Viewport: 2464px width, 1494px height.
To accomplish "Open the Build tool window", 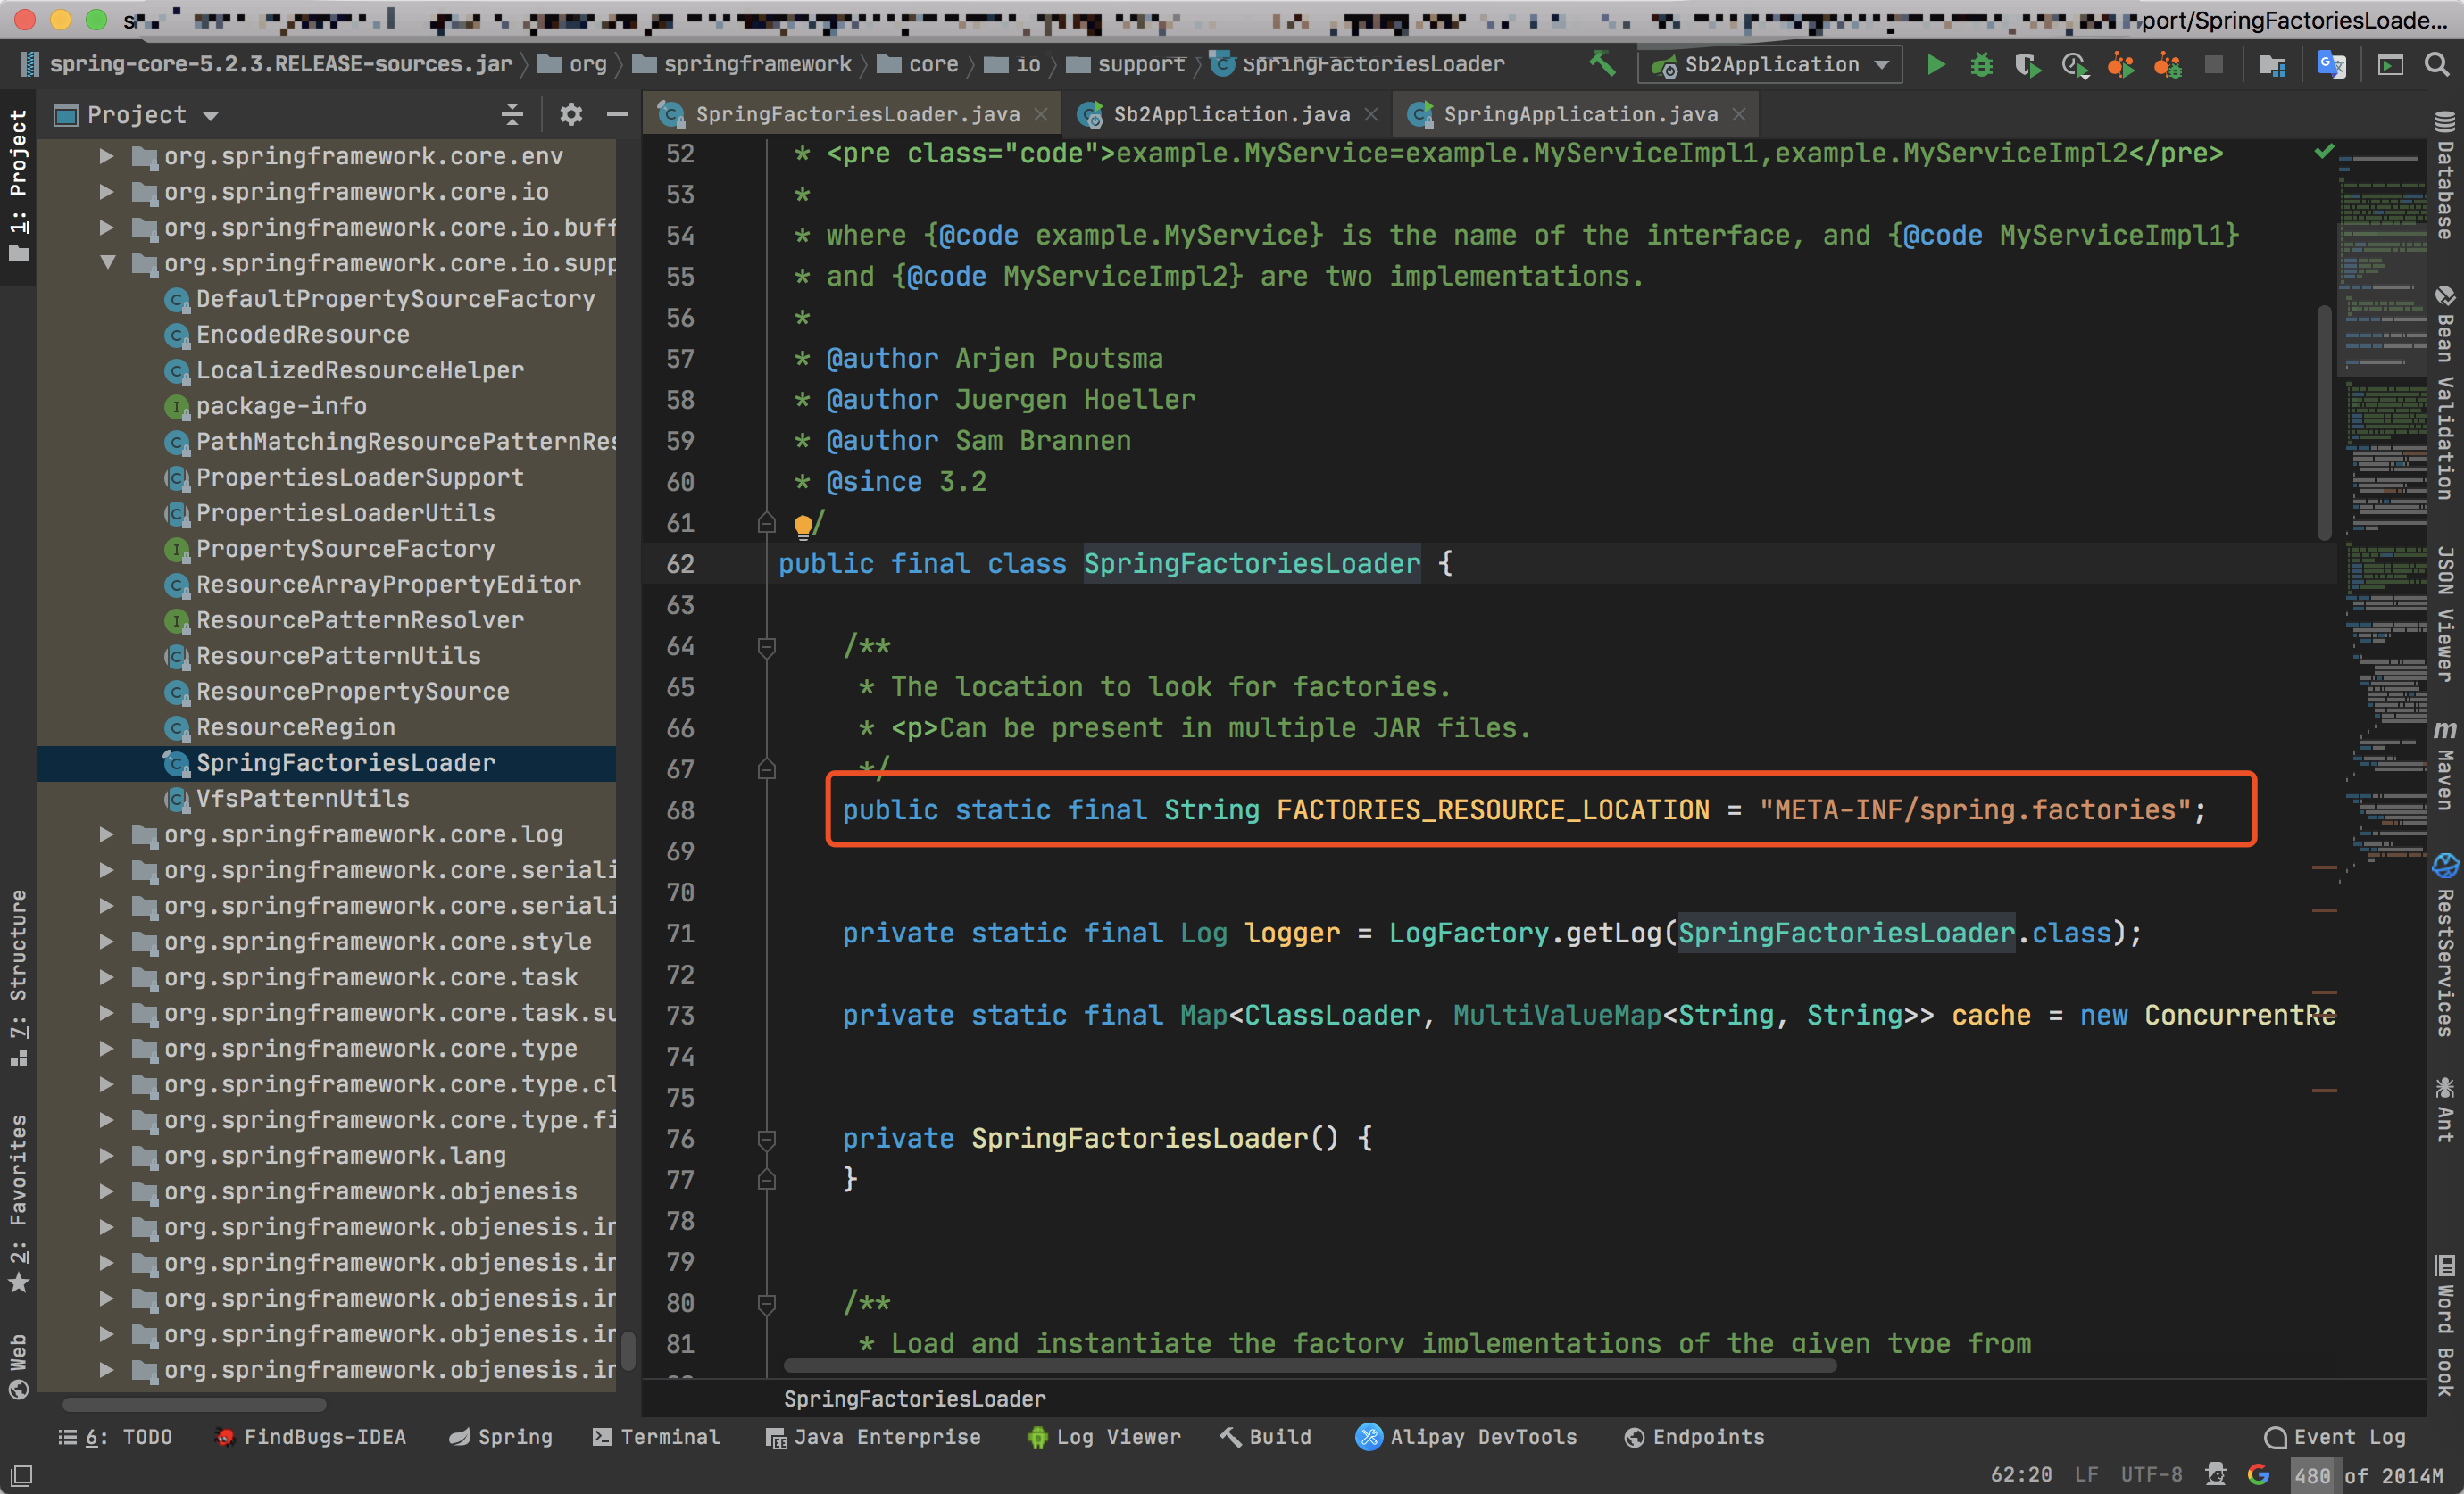I will [x=1266, y=1437].
